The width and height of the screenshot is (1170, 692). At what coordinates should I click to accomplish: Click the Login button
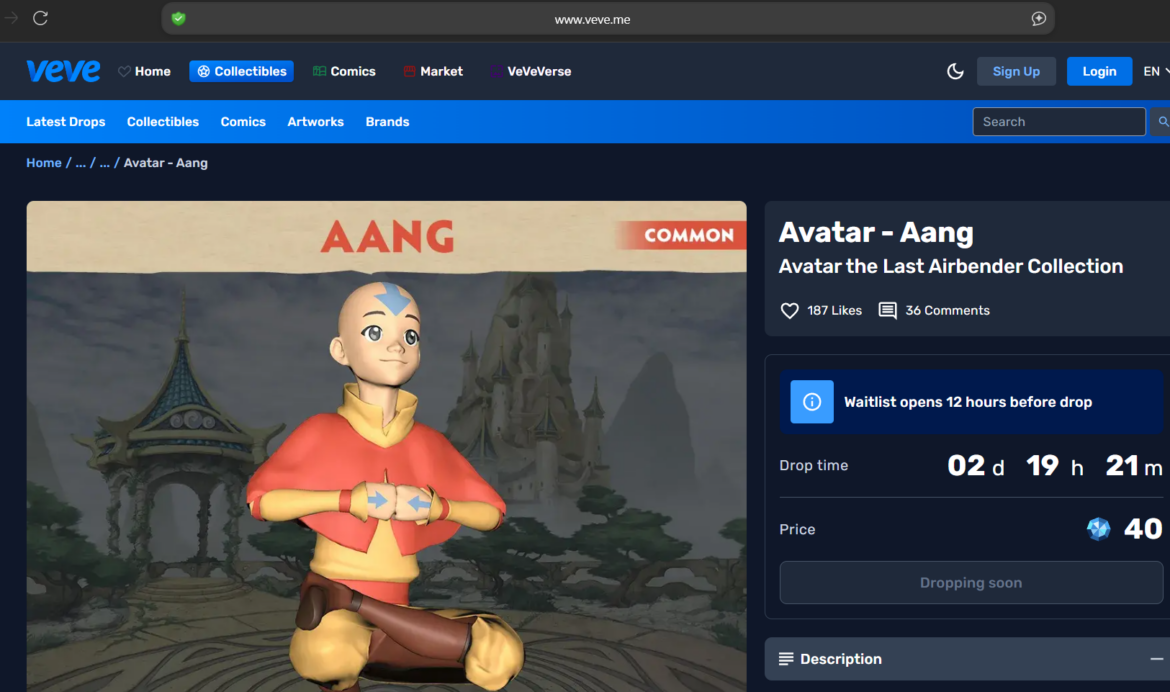(x=1099, y=71)
